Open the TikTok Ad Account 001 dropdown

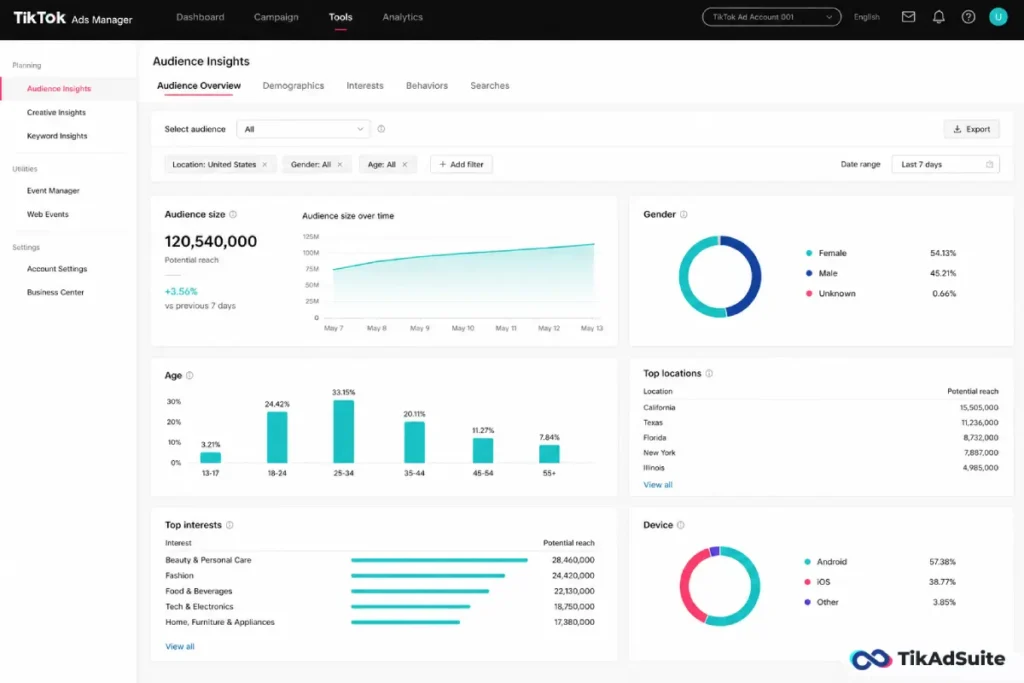[x=771, y=17]
